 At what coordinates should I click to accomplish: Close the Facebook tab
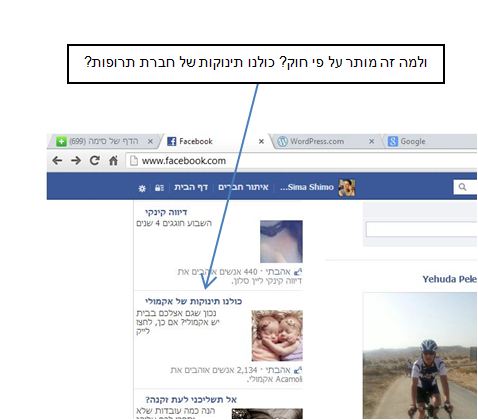(261, 141)
